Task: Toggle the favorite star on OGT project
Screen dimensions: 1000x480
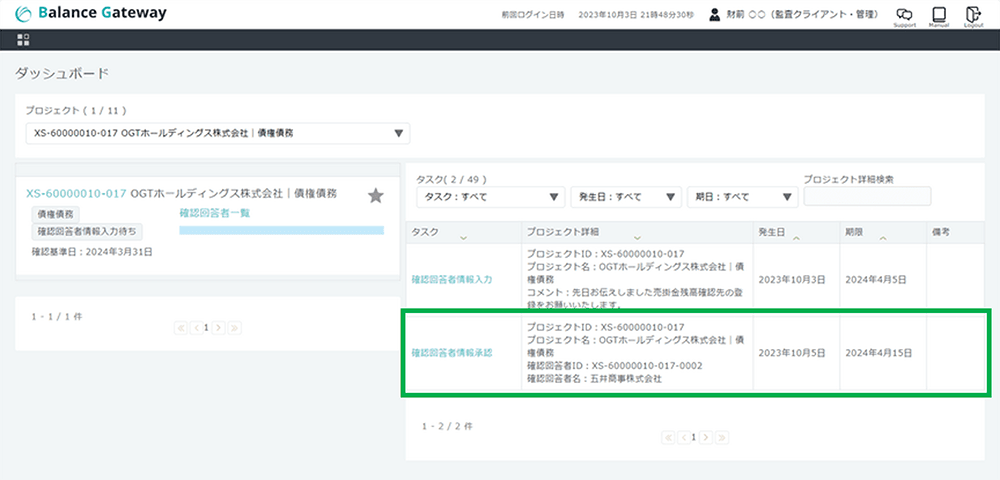Action: [x=376, y=195]
